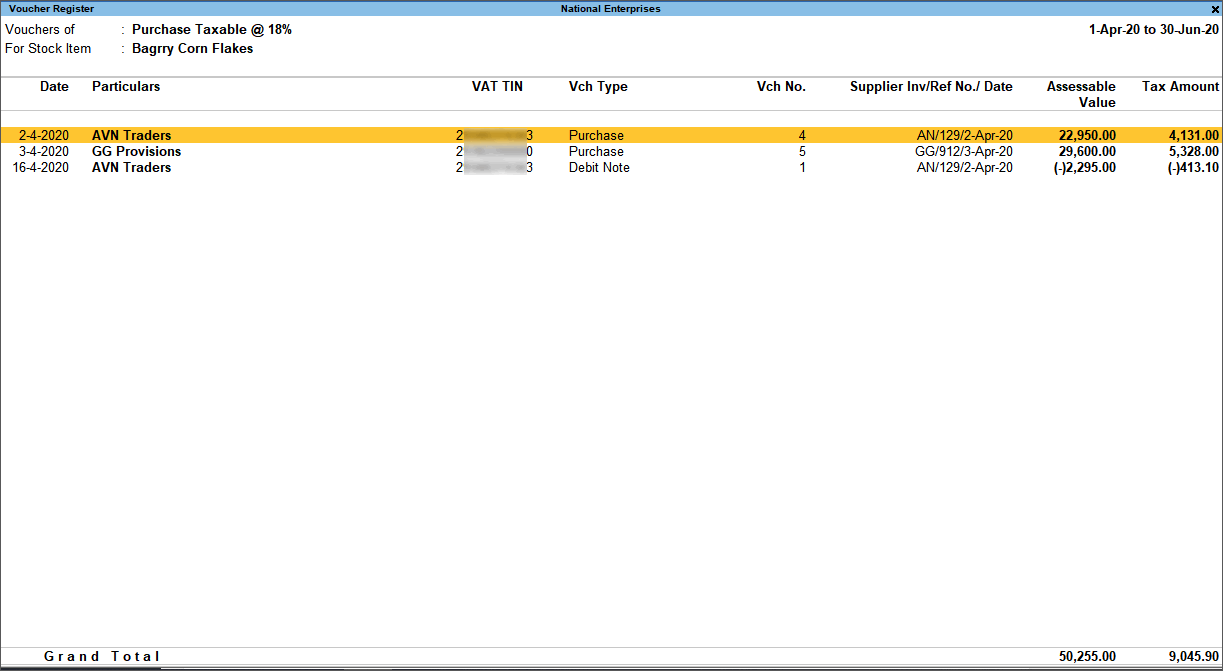Click tax amount (-)413.10
The image size is (1223, 671).
(1193, 167)
